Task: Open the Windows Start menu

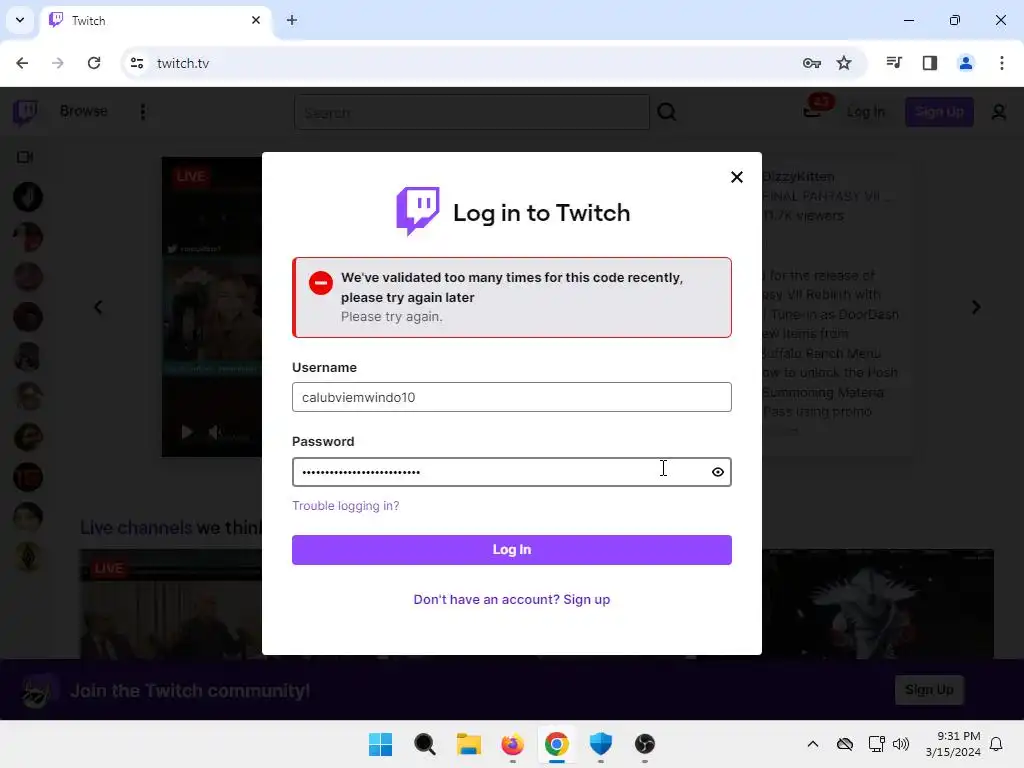Action: [x=380, y=744]
